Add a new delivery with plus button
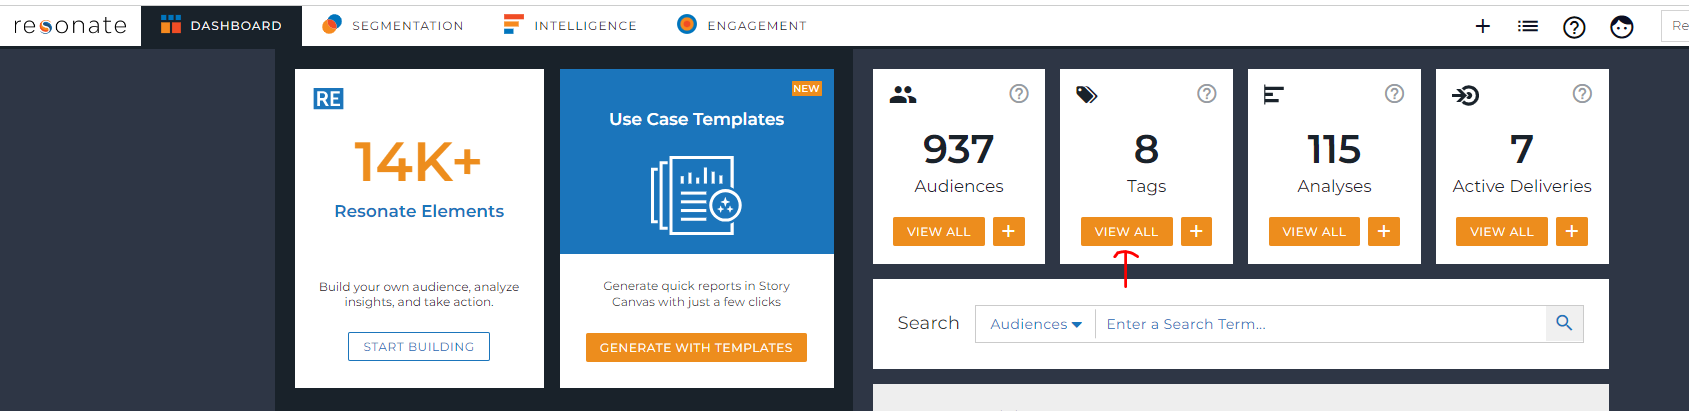The height and width of the screenshot is (411, 1689). tap(1572, 231)
